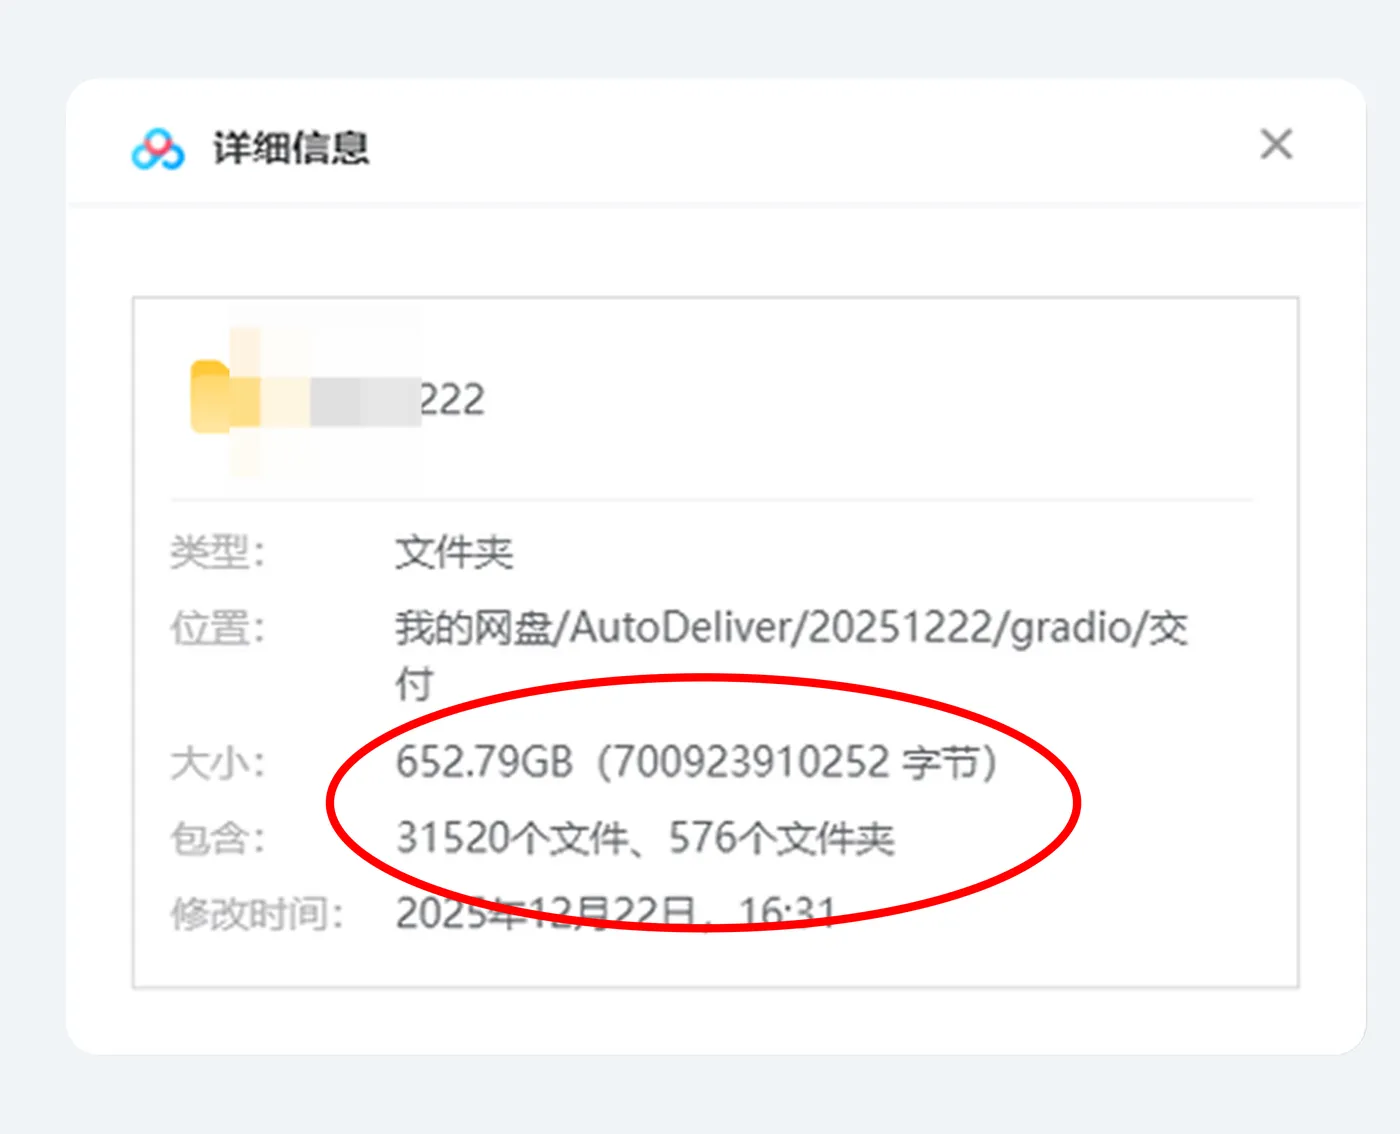Click the Baidu Netdisk cloud logo

158,149
